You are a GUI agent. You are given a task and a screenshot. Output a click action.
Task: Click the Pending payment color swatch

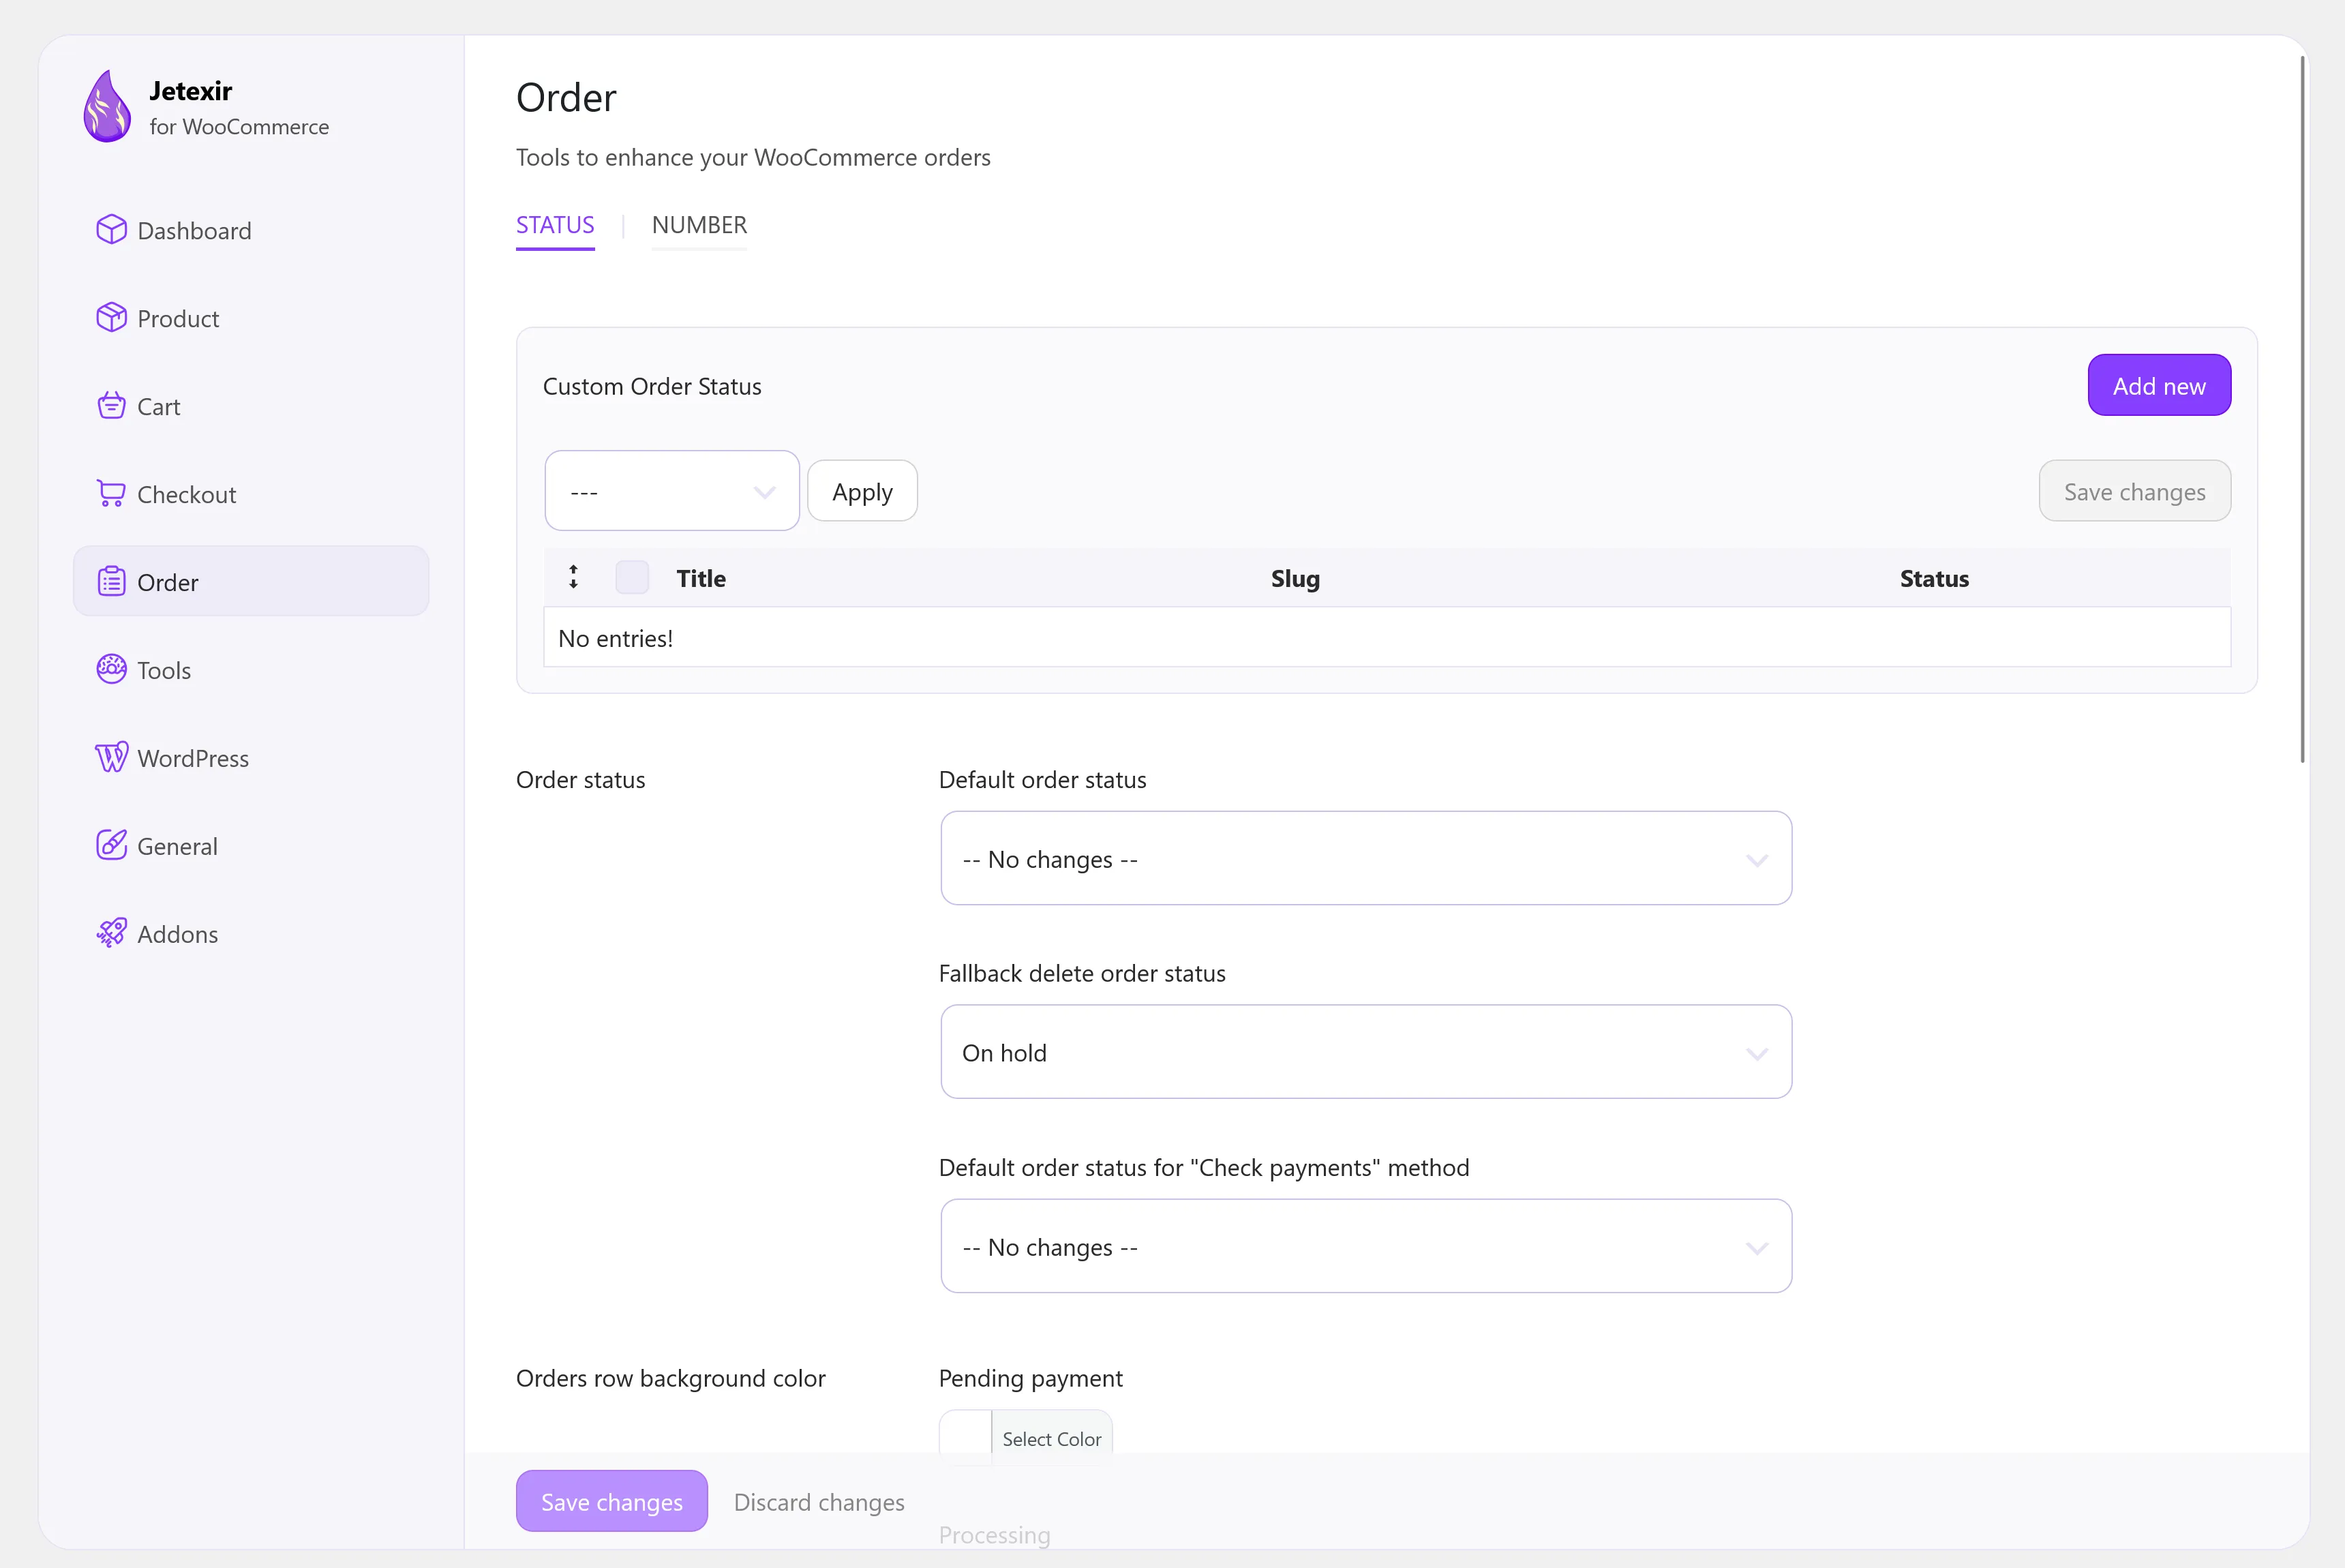click(966, 1438)
